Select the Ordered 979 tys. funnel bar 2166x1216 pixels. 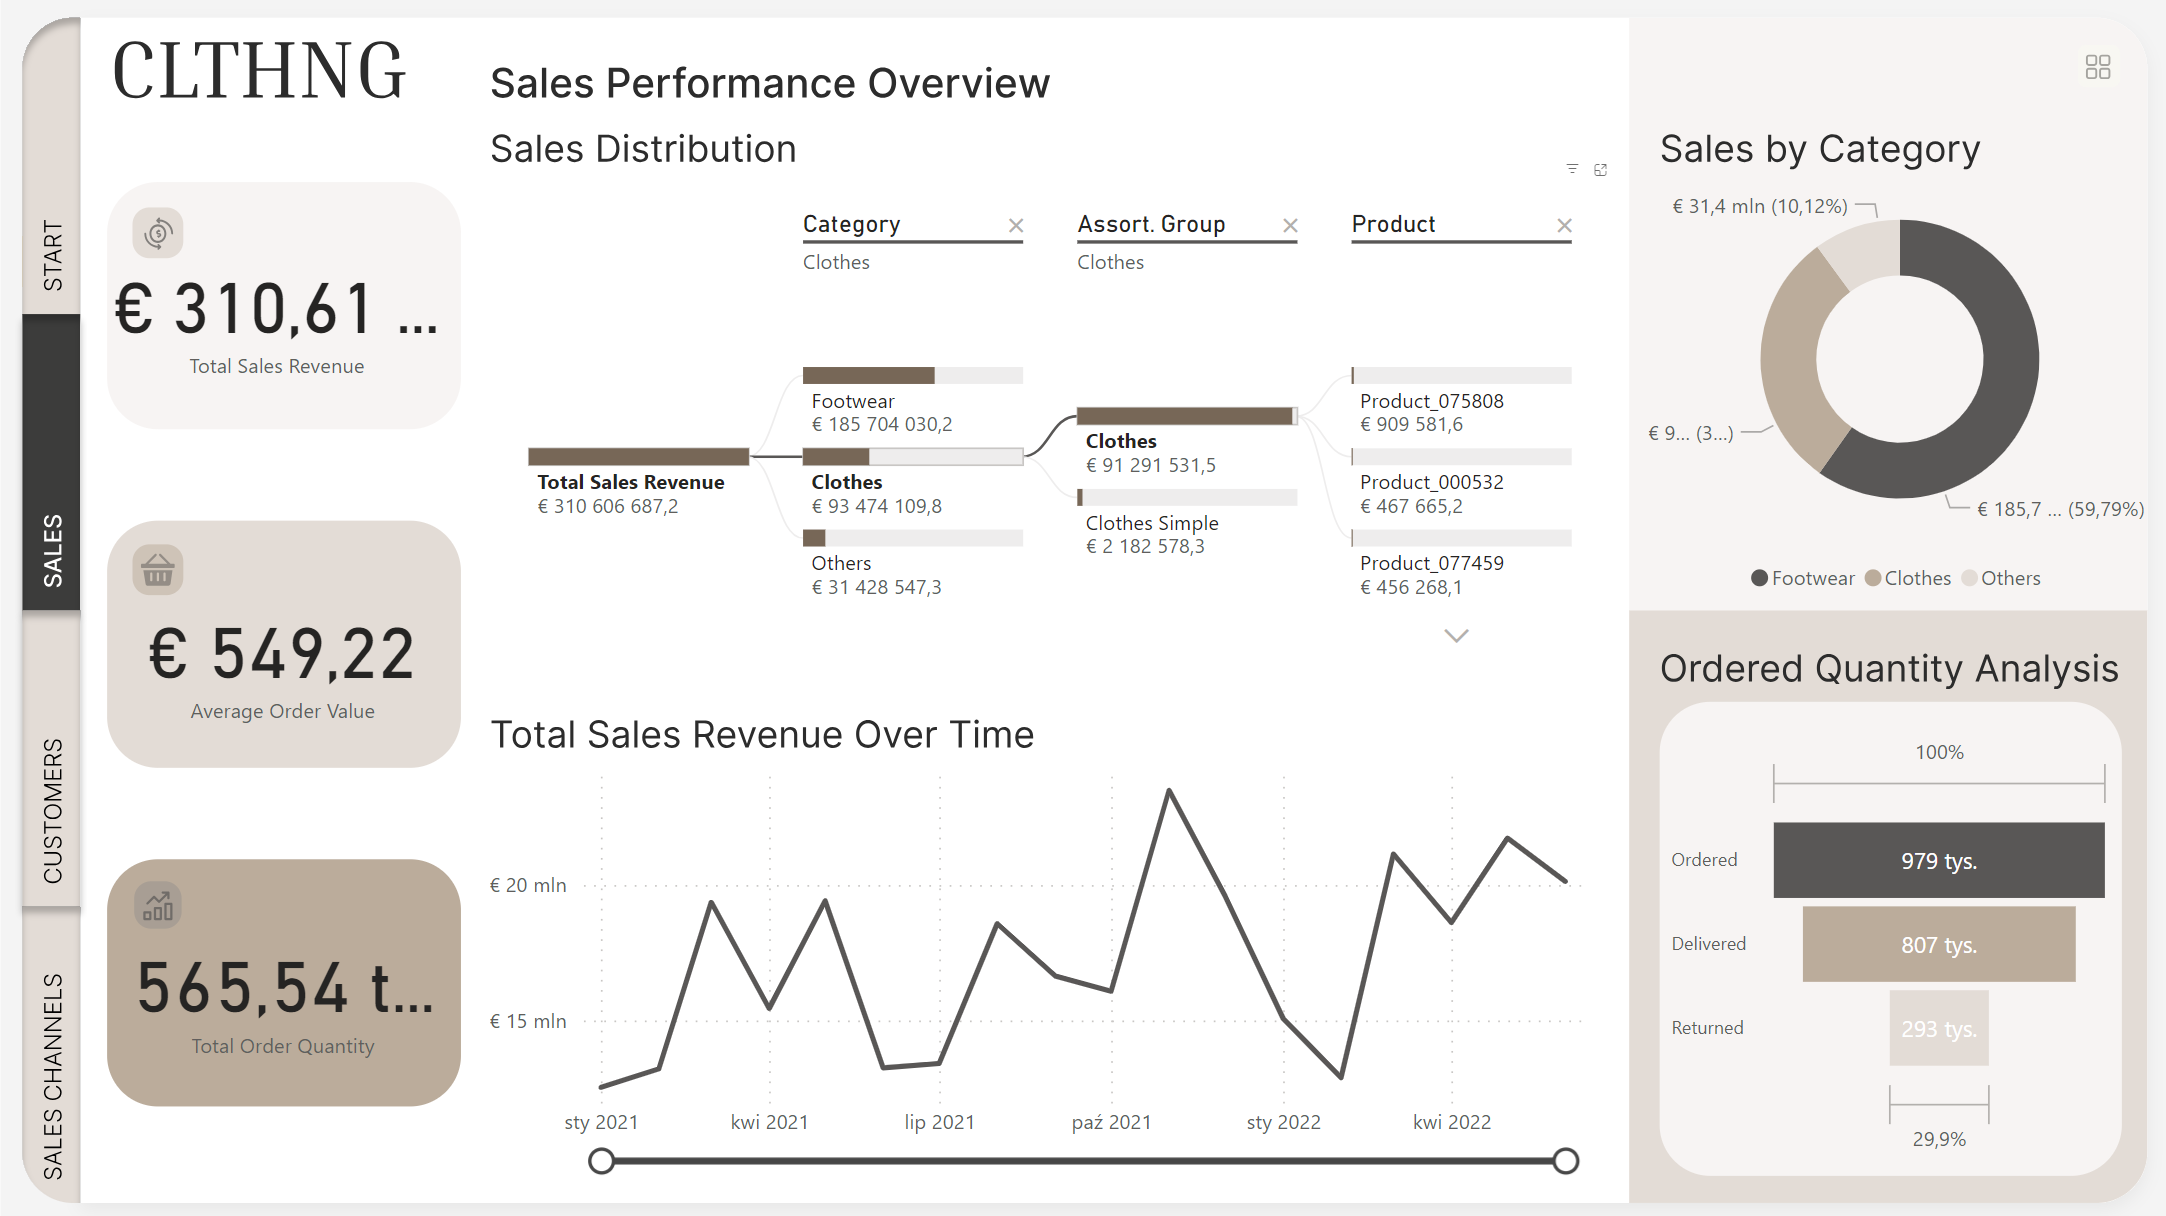(1938, 860)
